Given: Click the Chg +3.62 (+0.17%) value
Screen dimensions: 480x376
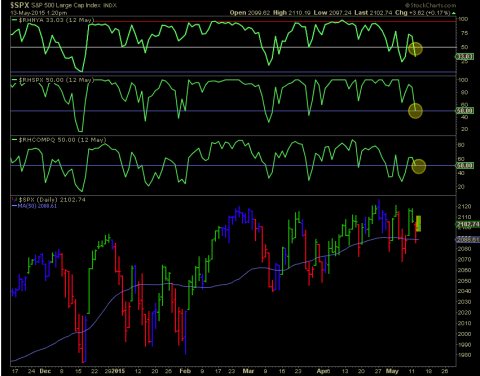Looking at the screenshot, I should (423, 13).
